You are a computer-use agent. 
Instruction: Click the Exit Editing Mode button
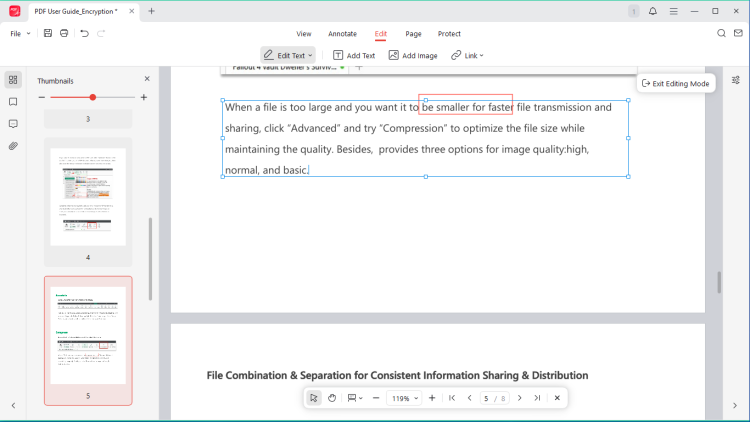click(x=675, y=83)
